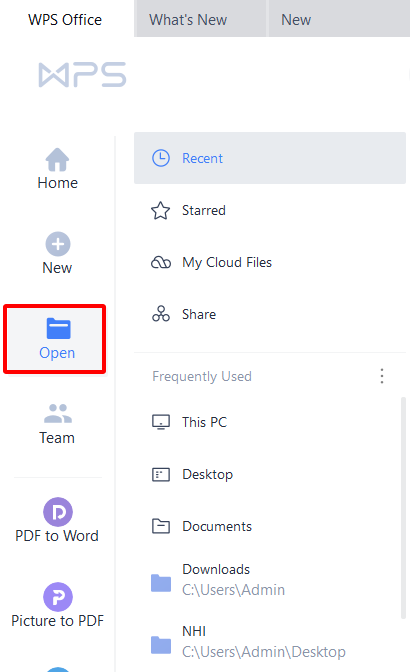Click the Team label in sidebar

[57, 438]
